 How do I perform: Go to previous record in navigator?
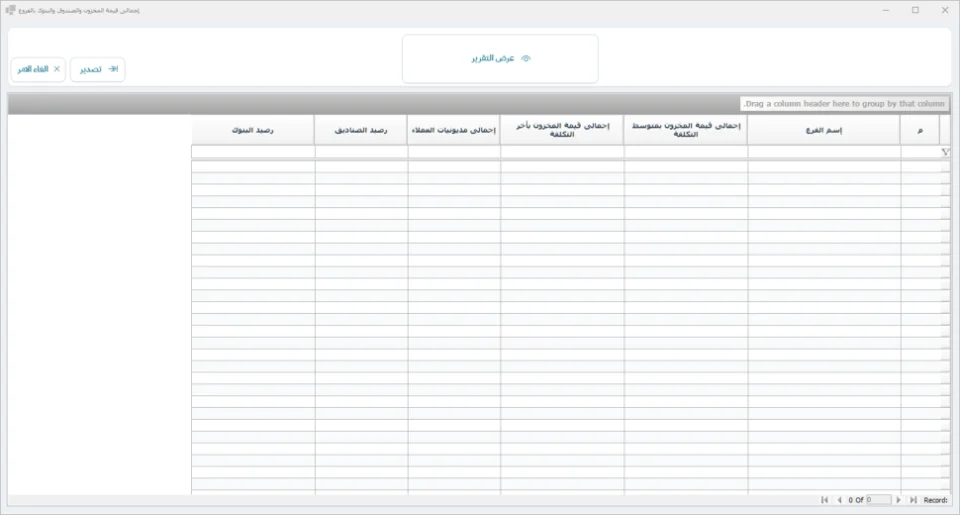coord(839,500)
